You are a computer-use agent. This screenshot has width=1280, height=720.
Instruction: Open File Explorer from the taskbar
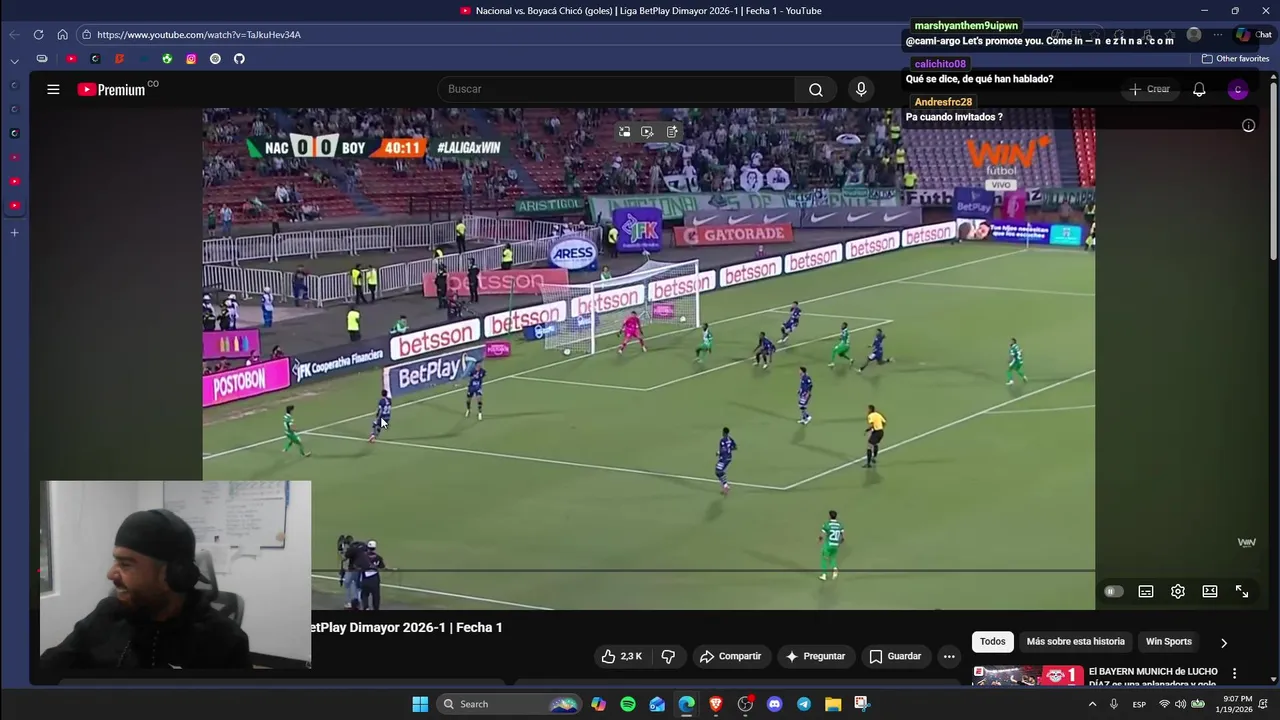(832, 704)
